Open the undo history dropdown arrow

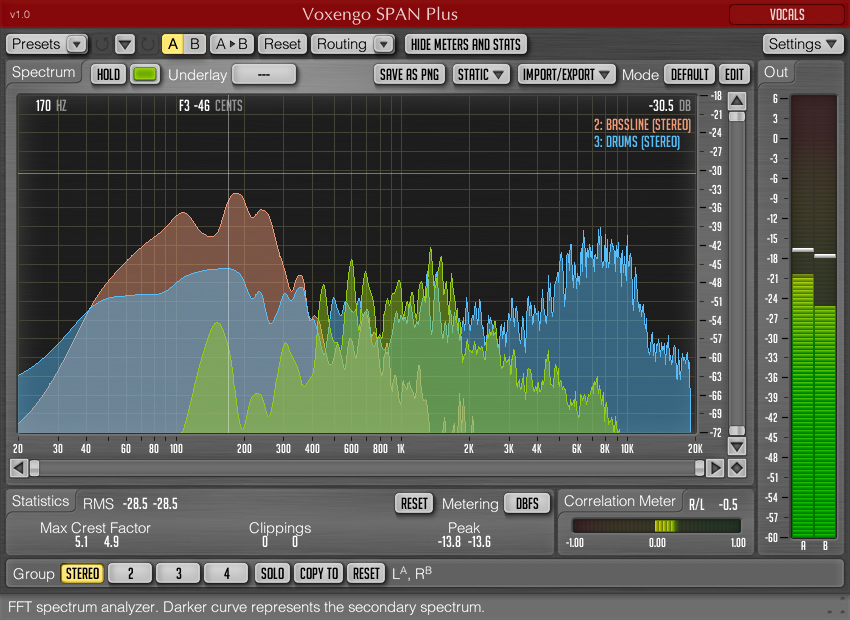click(125, 44)
